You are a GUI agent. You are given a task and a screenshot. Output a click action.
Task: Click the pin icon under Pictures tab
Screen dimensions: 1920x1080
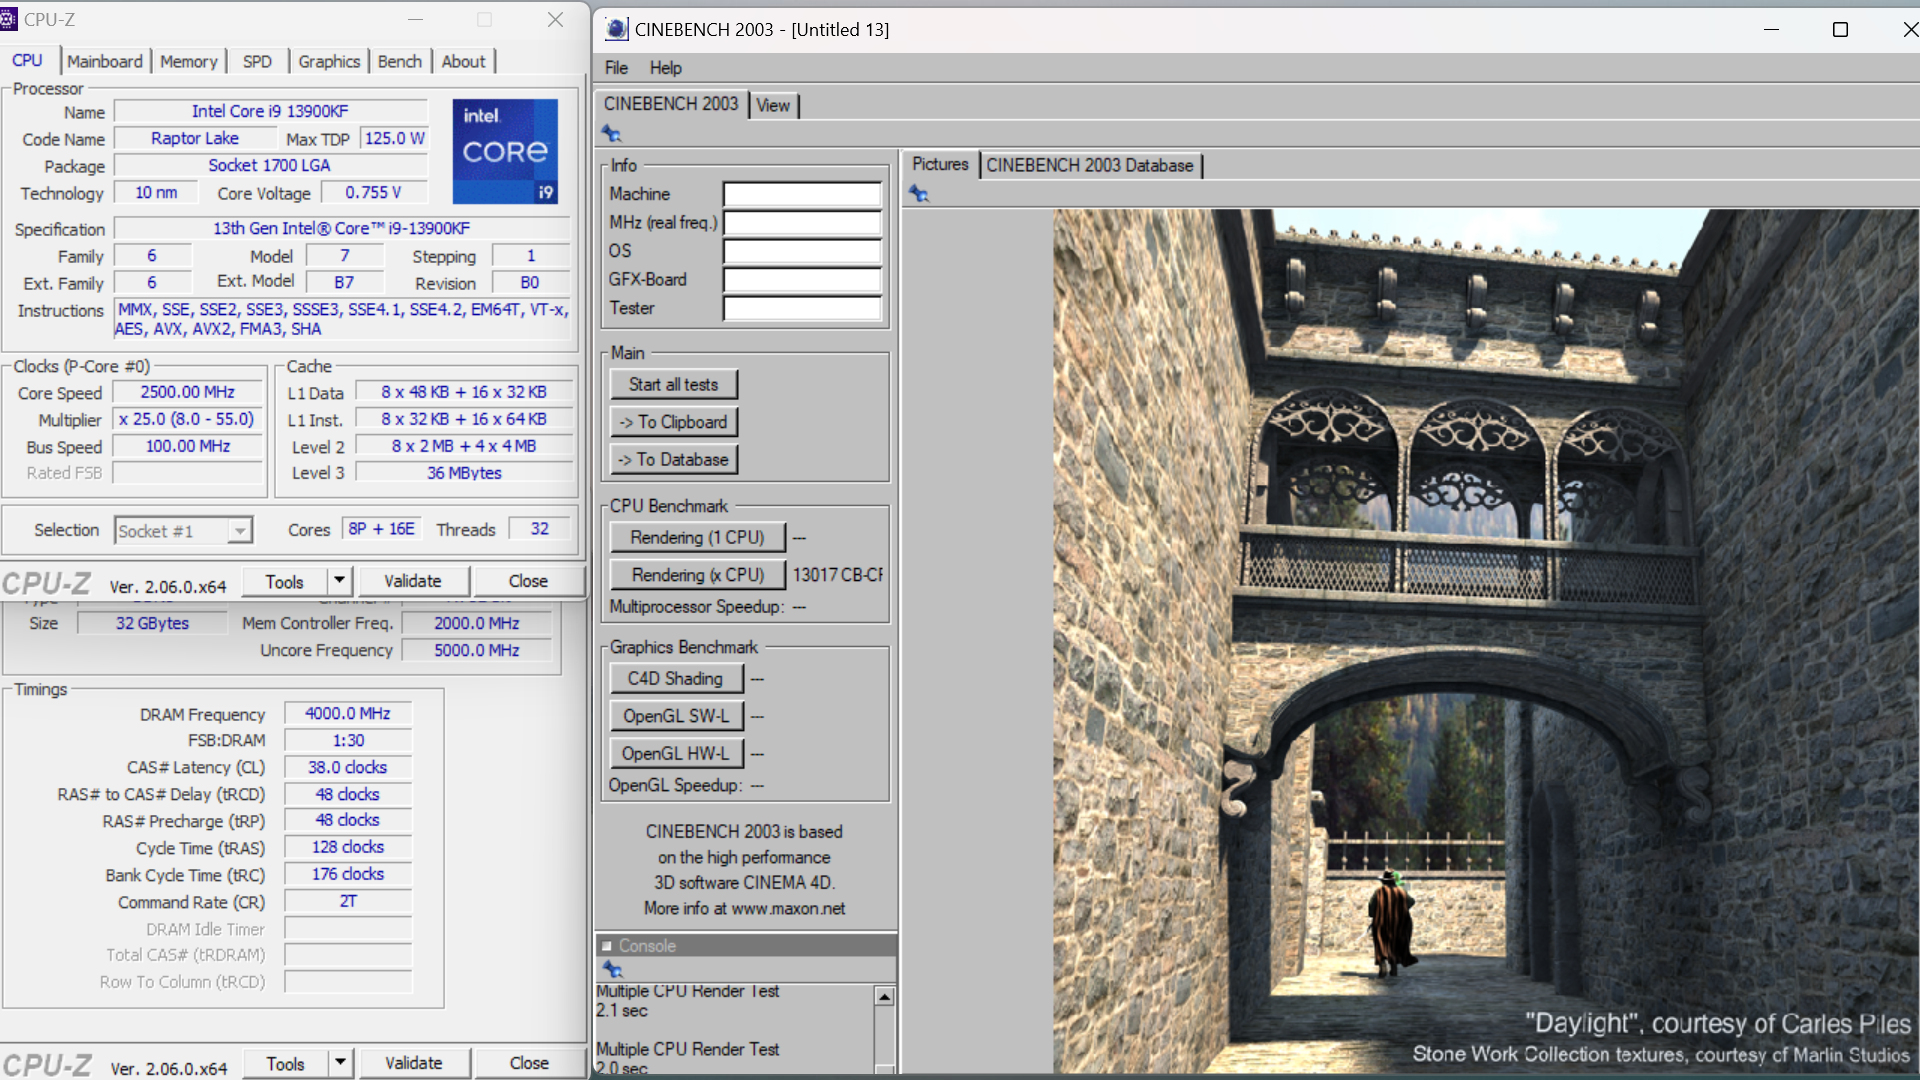[x=919, y=194]
